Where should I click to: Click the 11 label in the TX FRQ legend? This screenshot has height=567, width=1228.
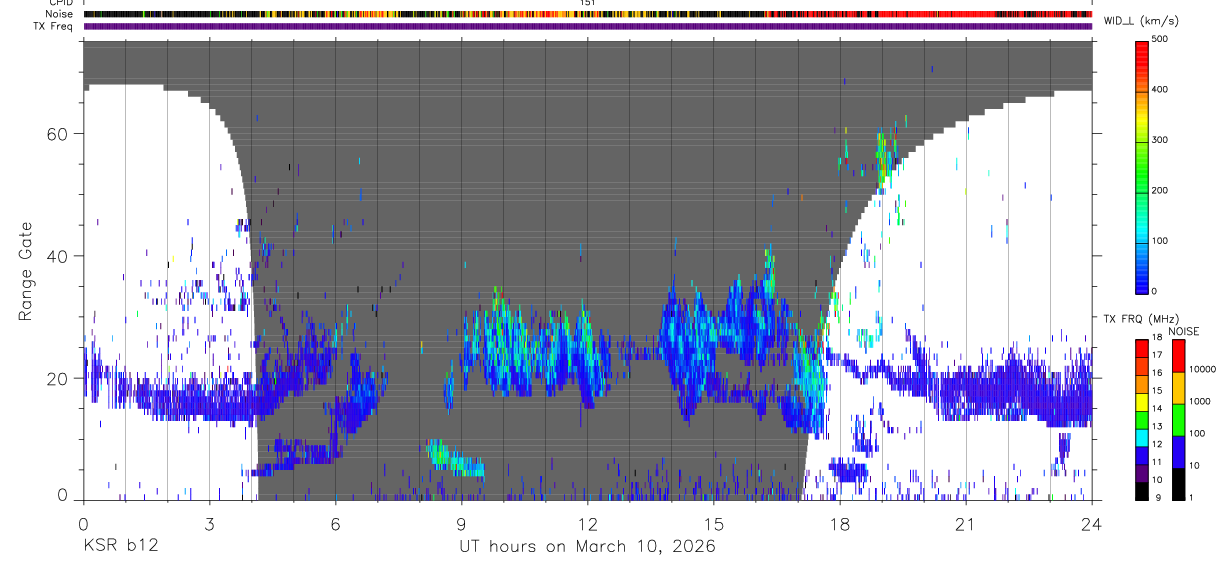click(1157, 462)
